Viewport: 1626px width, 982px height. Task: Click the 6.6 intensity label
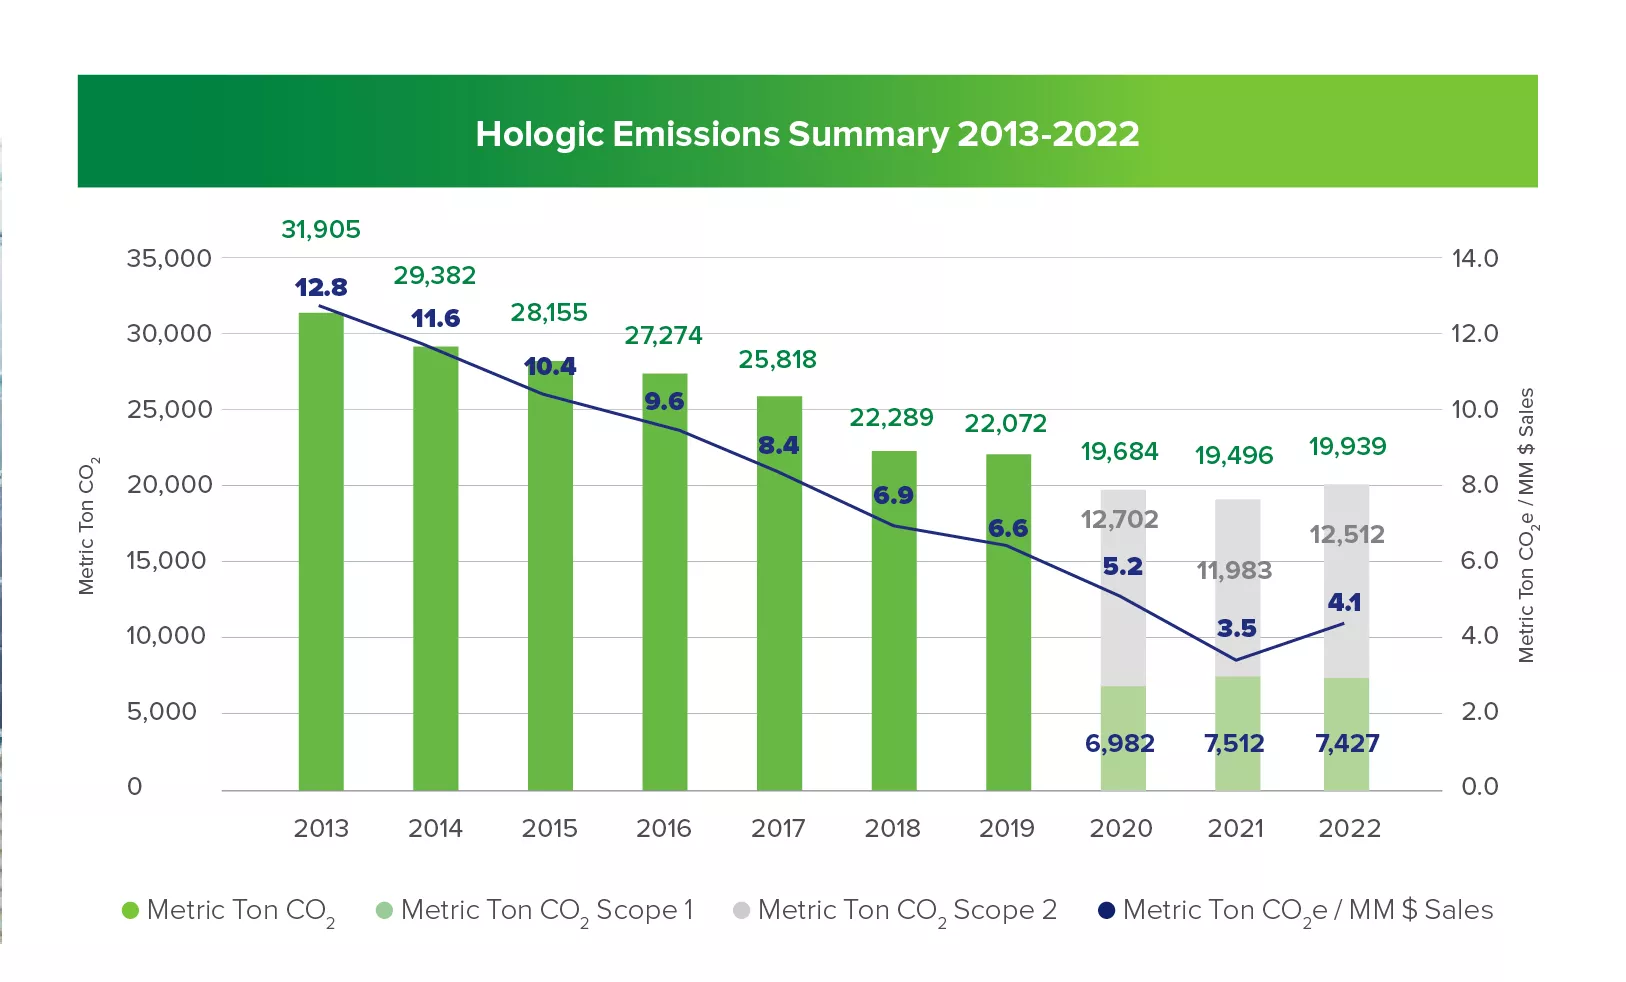pyautogui.click(x=1008, y=529)
